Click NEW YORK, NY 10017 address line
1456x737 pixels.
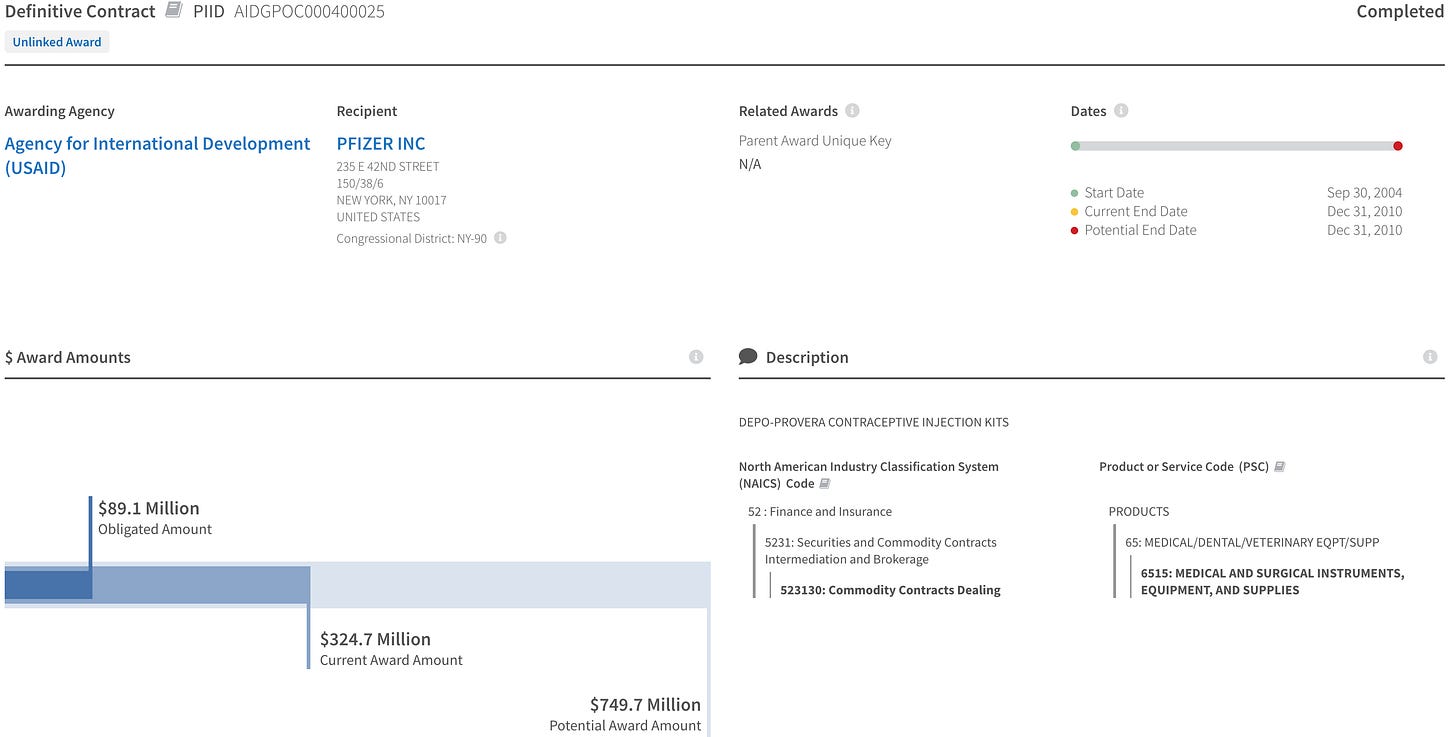coord(392,200)
